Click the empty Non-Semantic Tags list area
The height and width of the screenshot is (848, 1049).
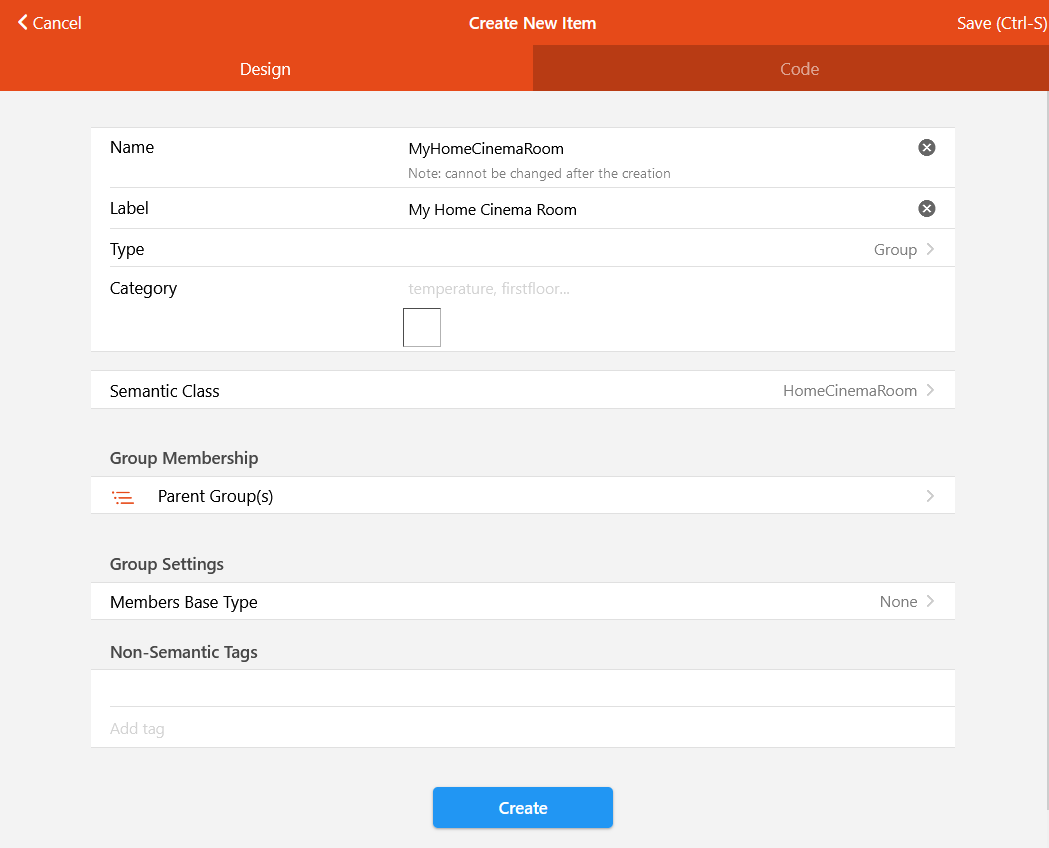[522, 688]
